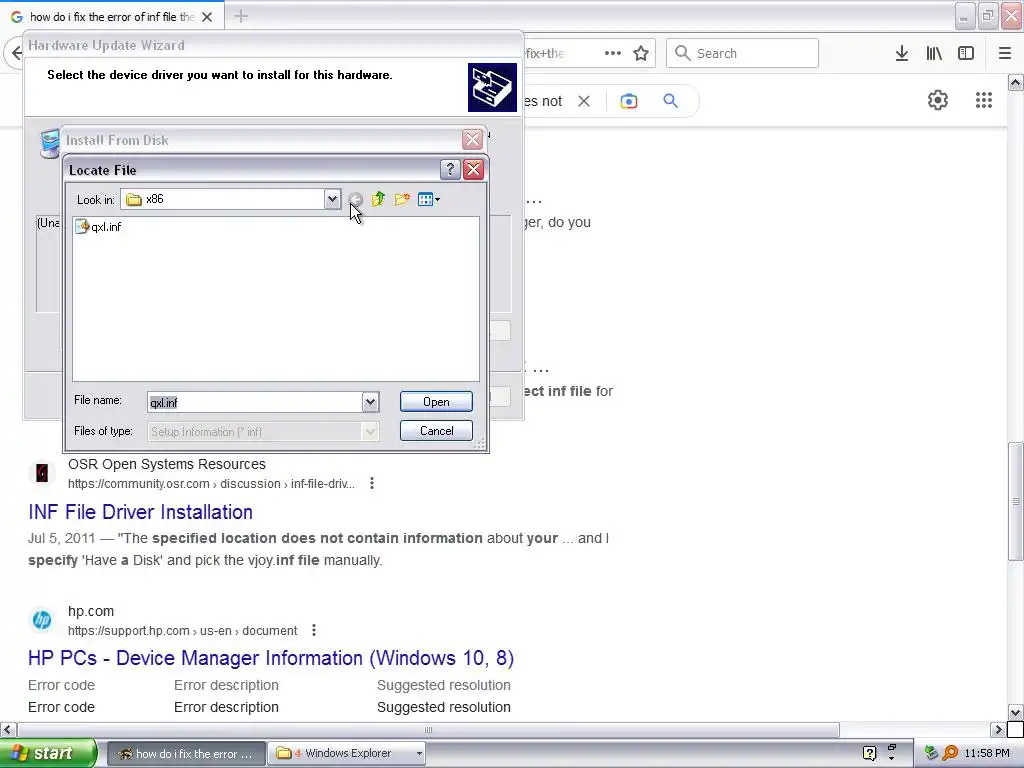Open Google quick settings gear

938,100
